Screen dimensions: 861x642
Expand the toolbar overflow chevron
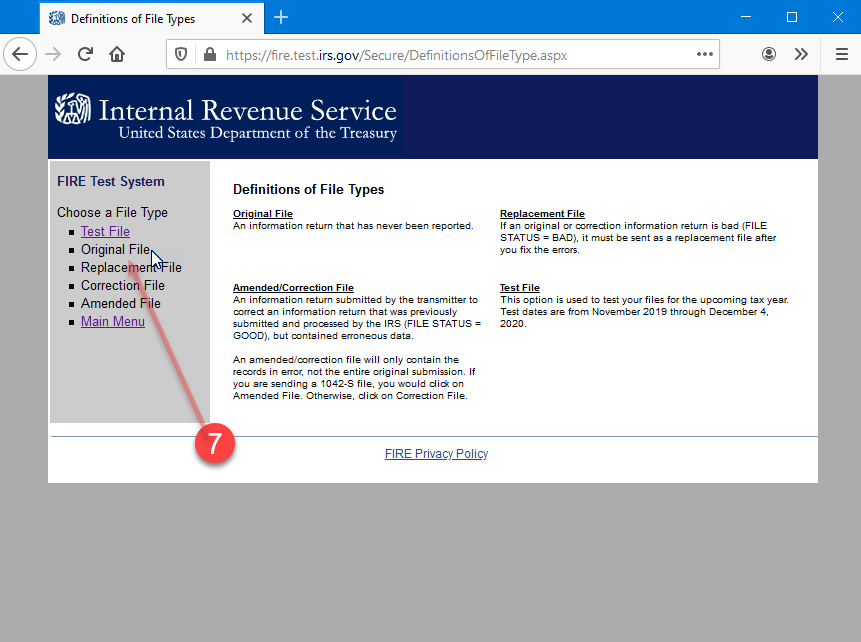(801, 55)
